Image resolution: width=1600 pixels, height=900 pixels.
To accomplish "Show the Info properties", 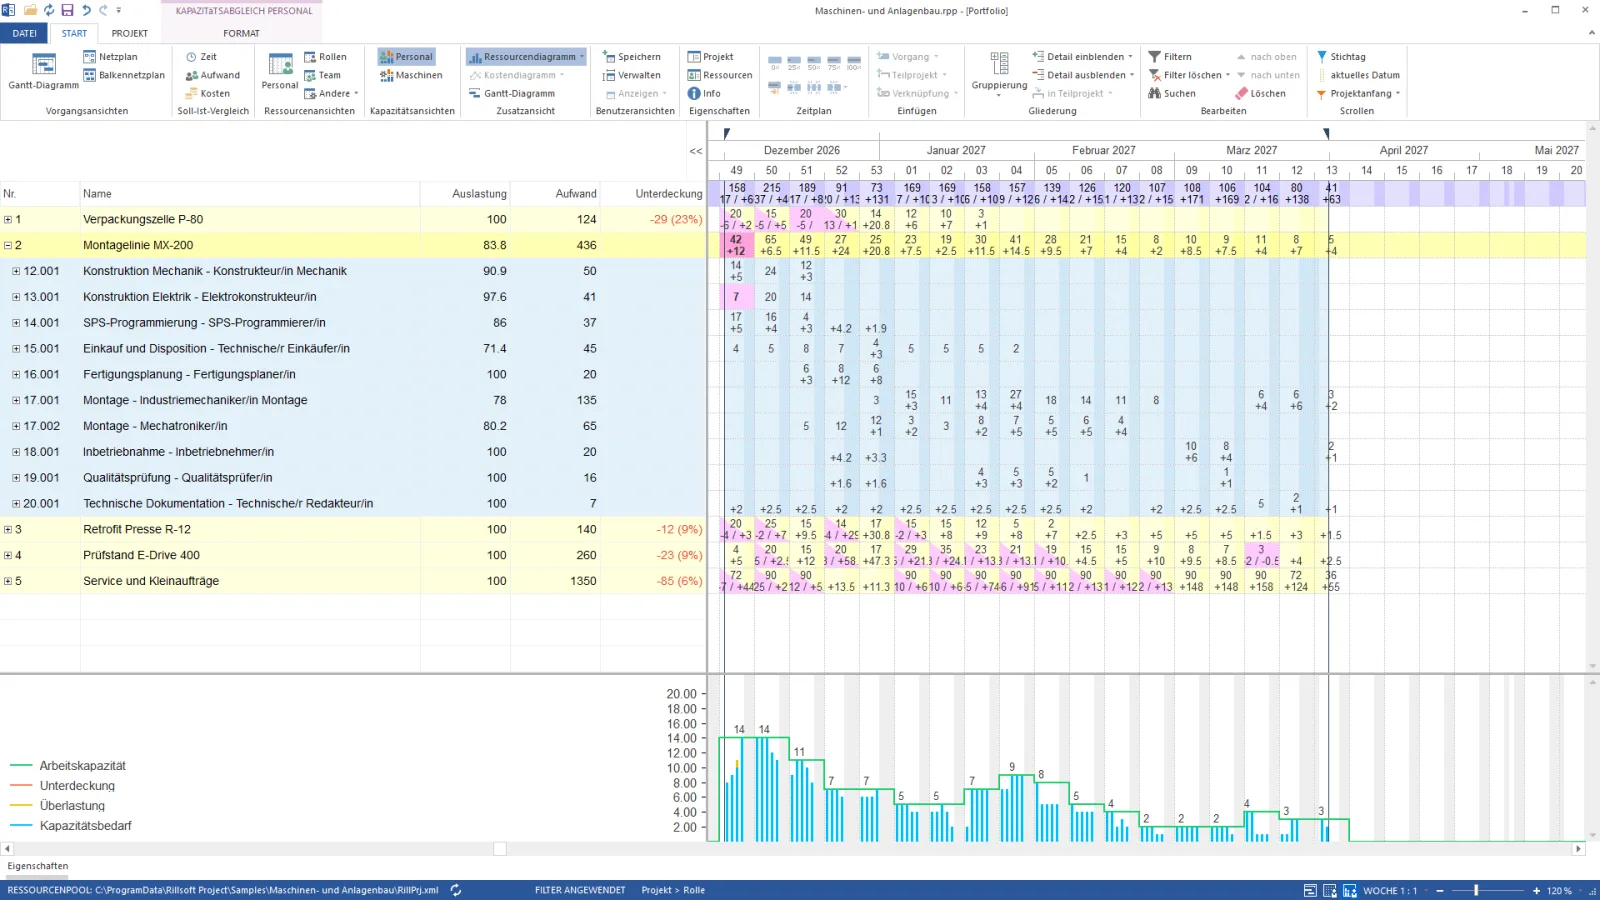I will (x=704, y=93).
